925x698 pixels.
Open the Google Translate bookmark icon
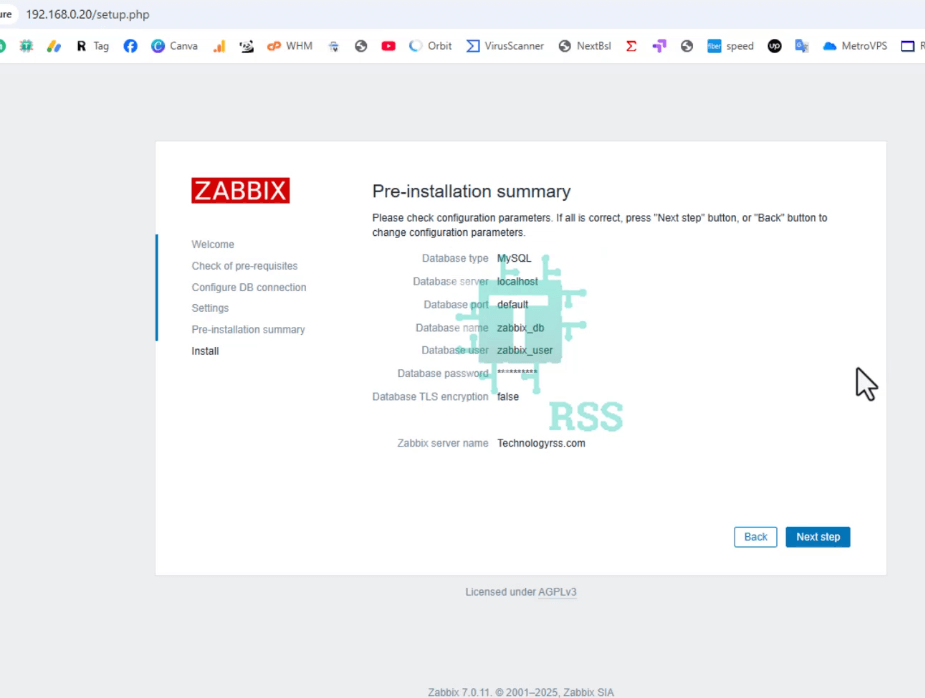pyautogui.click(x=802, y=46)
